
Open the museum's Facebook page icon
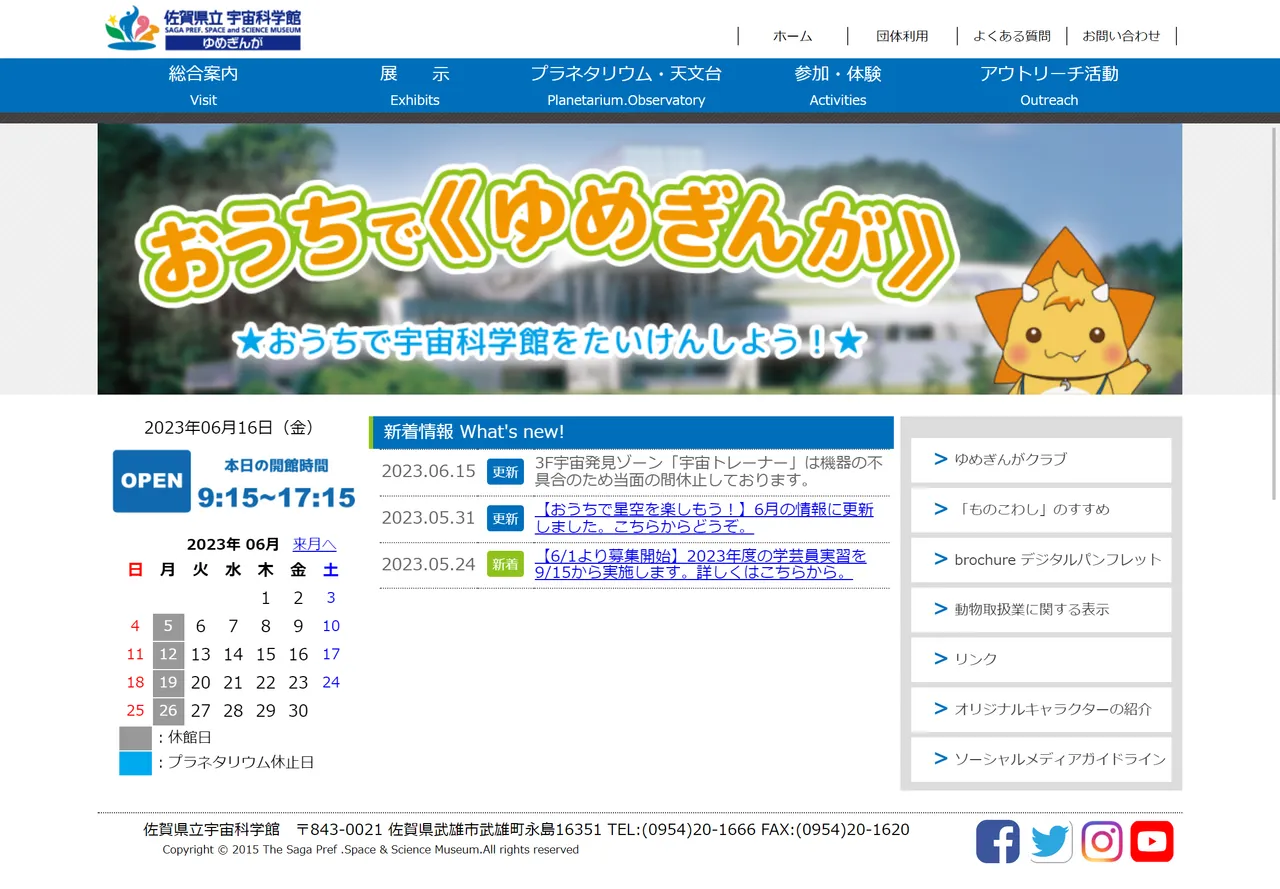pos(998,842)
